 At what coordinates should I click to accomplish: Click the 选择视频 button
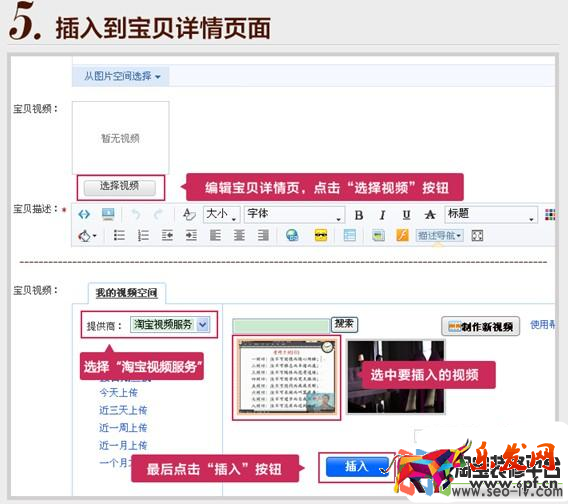120,187
